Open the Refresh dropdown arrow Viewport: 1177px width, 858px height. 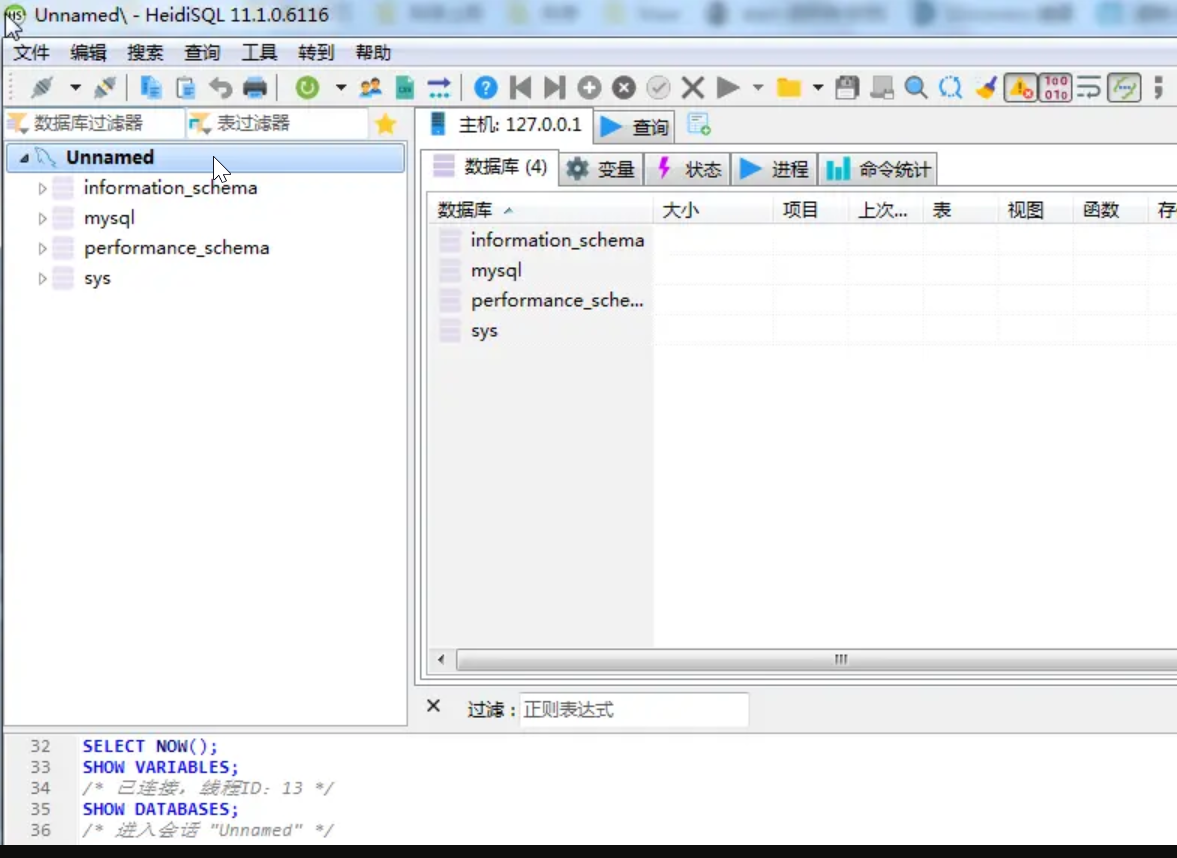[341, 88]
